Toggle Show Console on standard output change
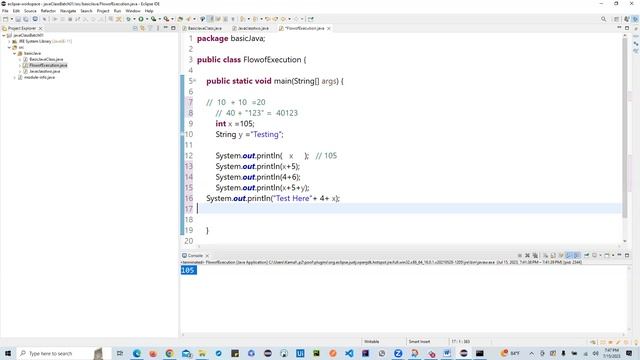This screenshot has height=360, width=640. (569, 256)
